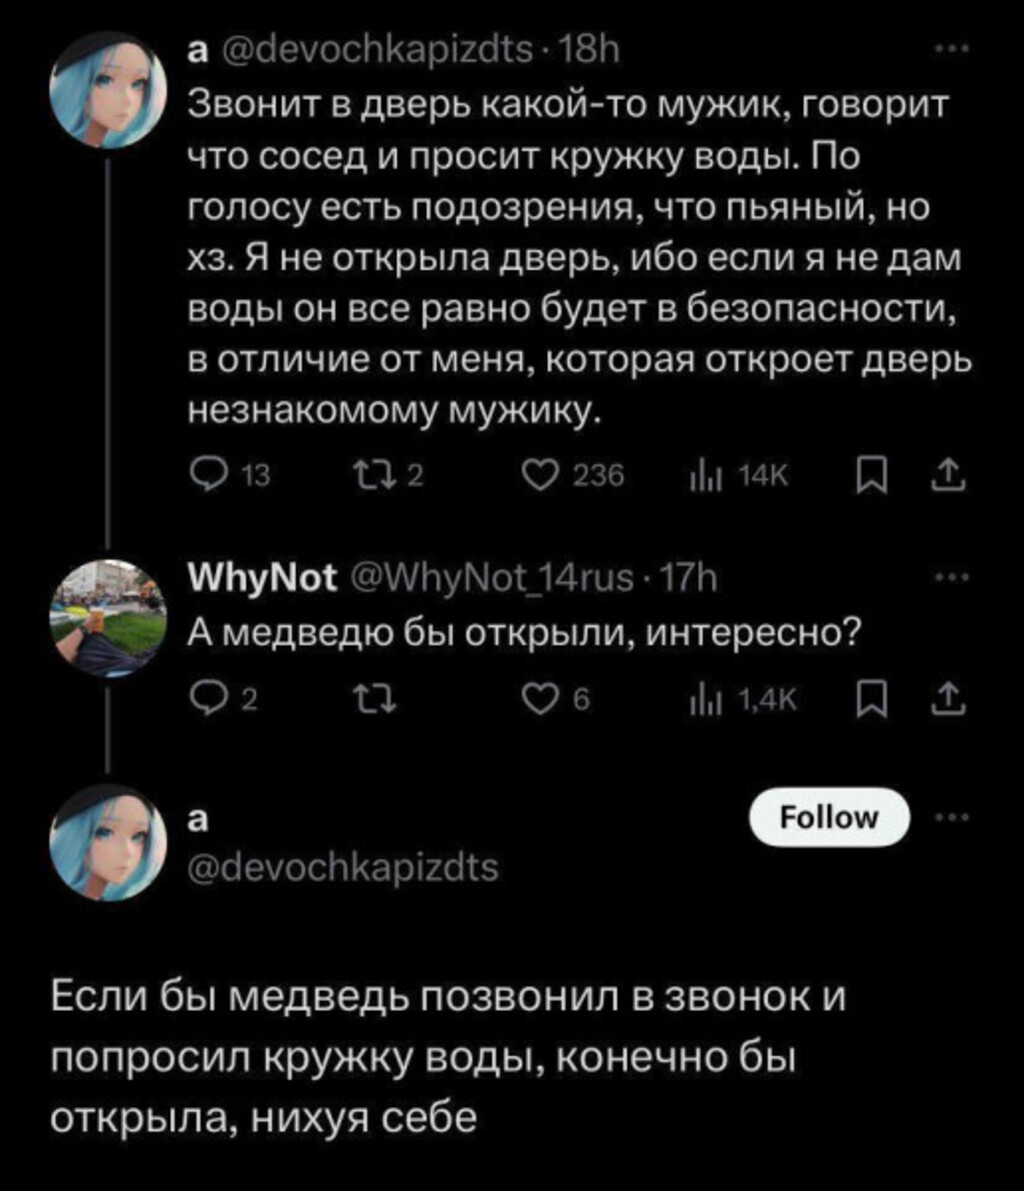
Task: Reply to WhyNot's comment about the bear
Action: (x=207, y=703)
